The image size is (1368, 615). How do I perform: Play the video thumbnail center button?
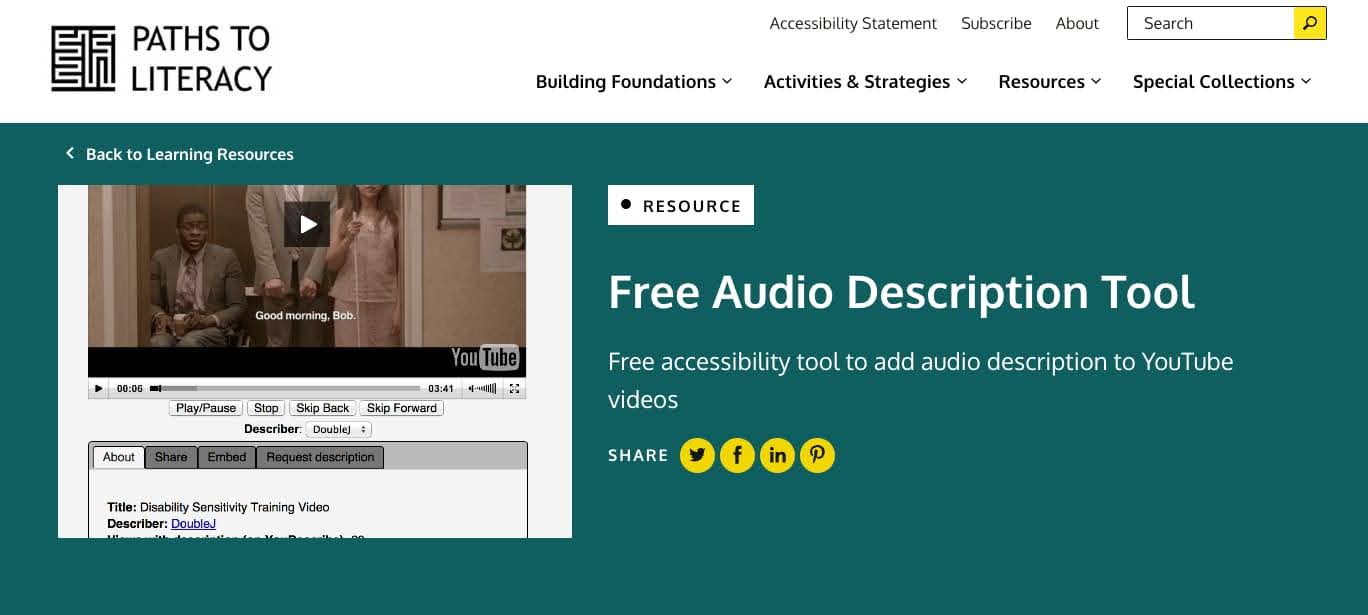(307, 224)
